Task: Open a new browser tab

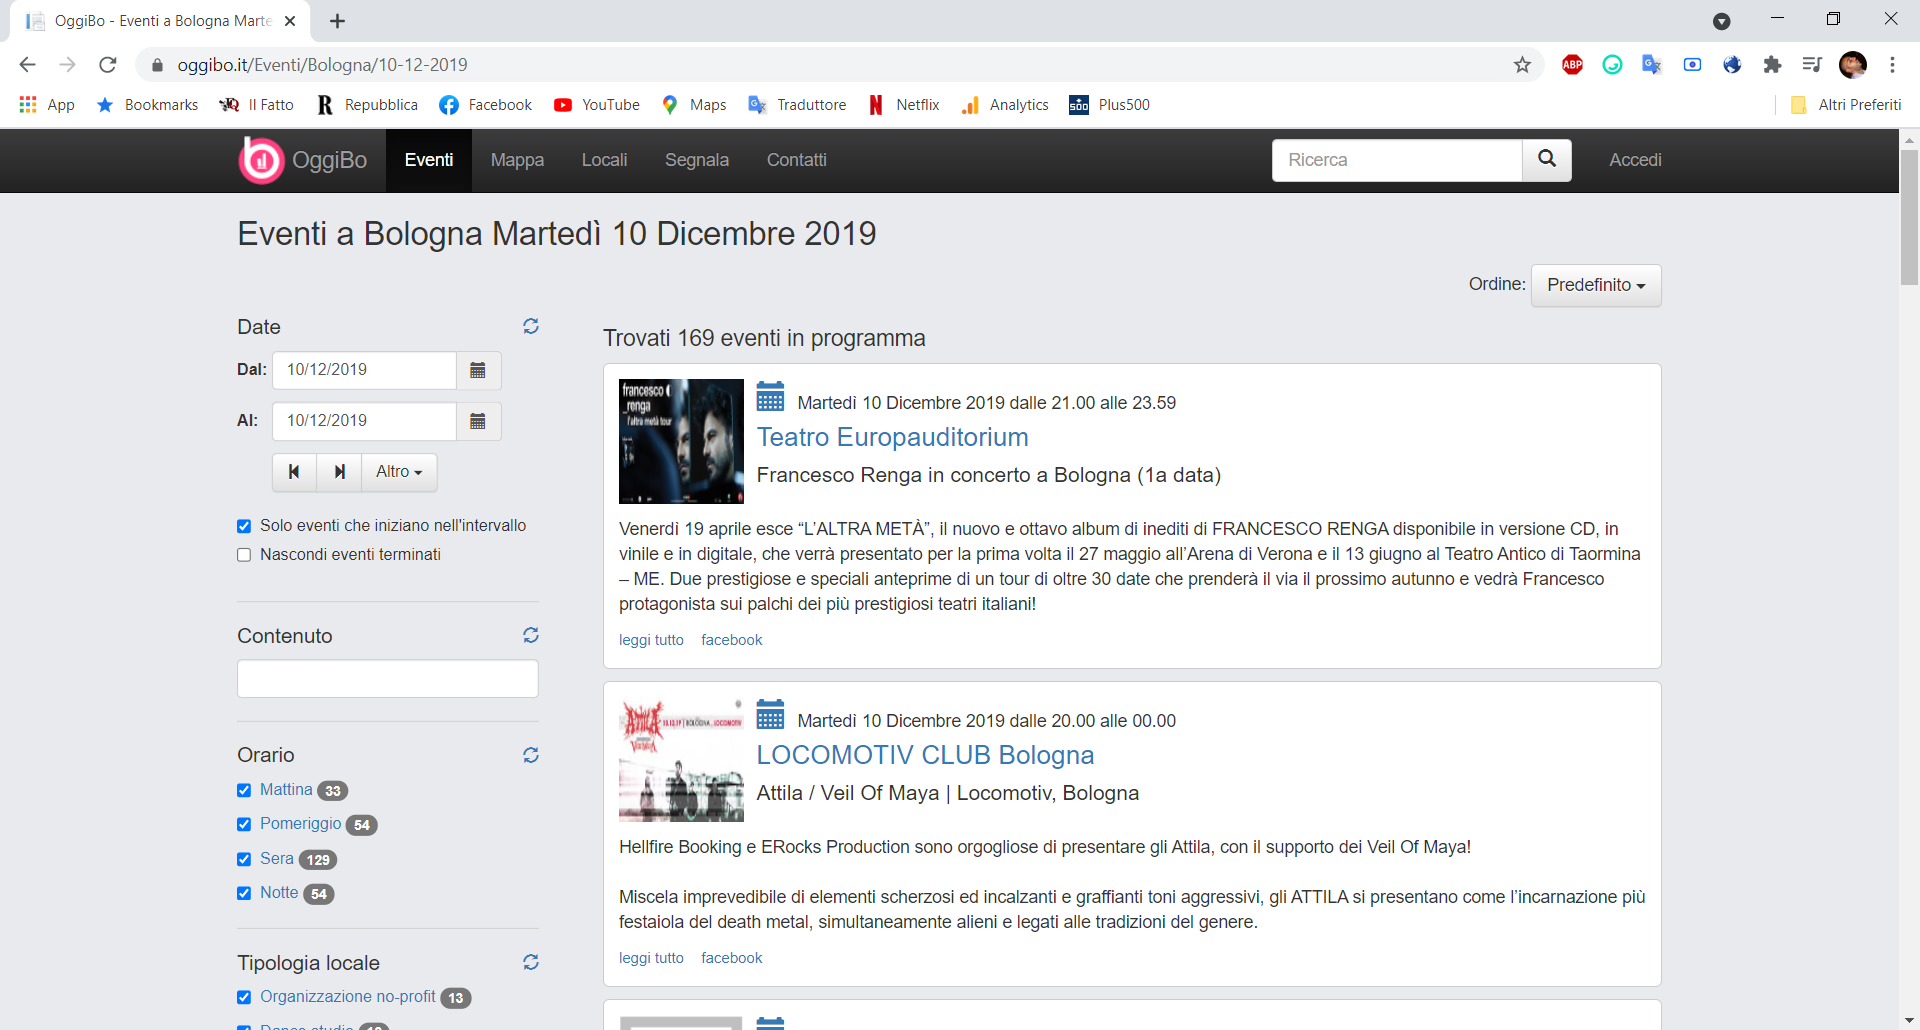Action: tap(337, 21)
